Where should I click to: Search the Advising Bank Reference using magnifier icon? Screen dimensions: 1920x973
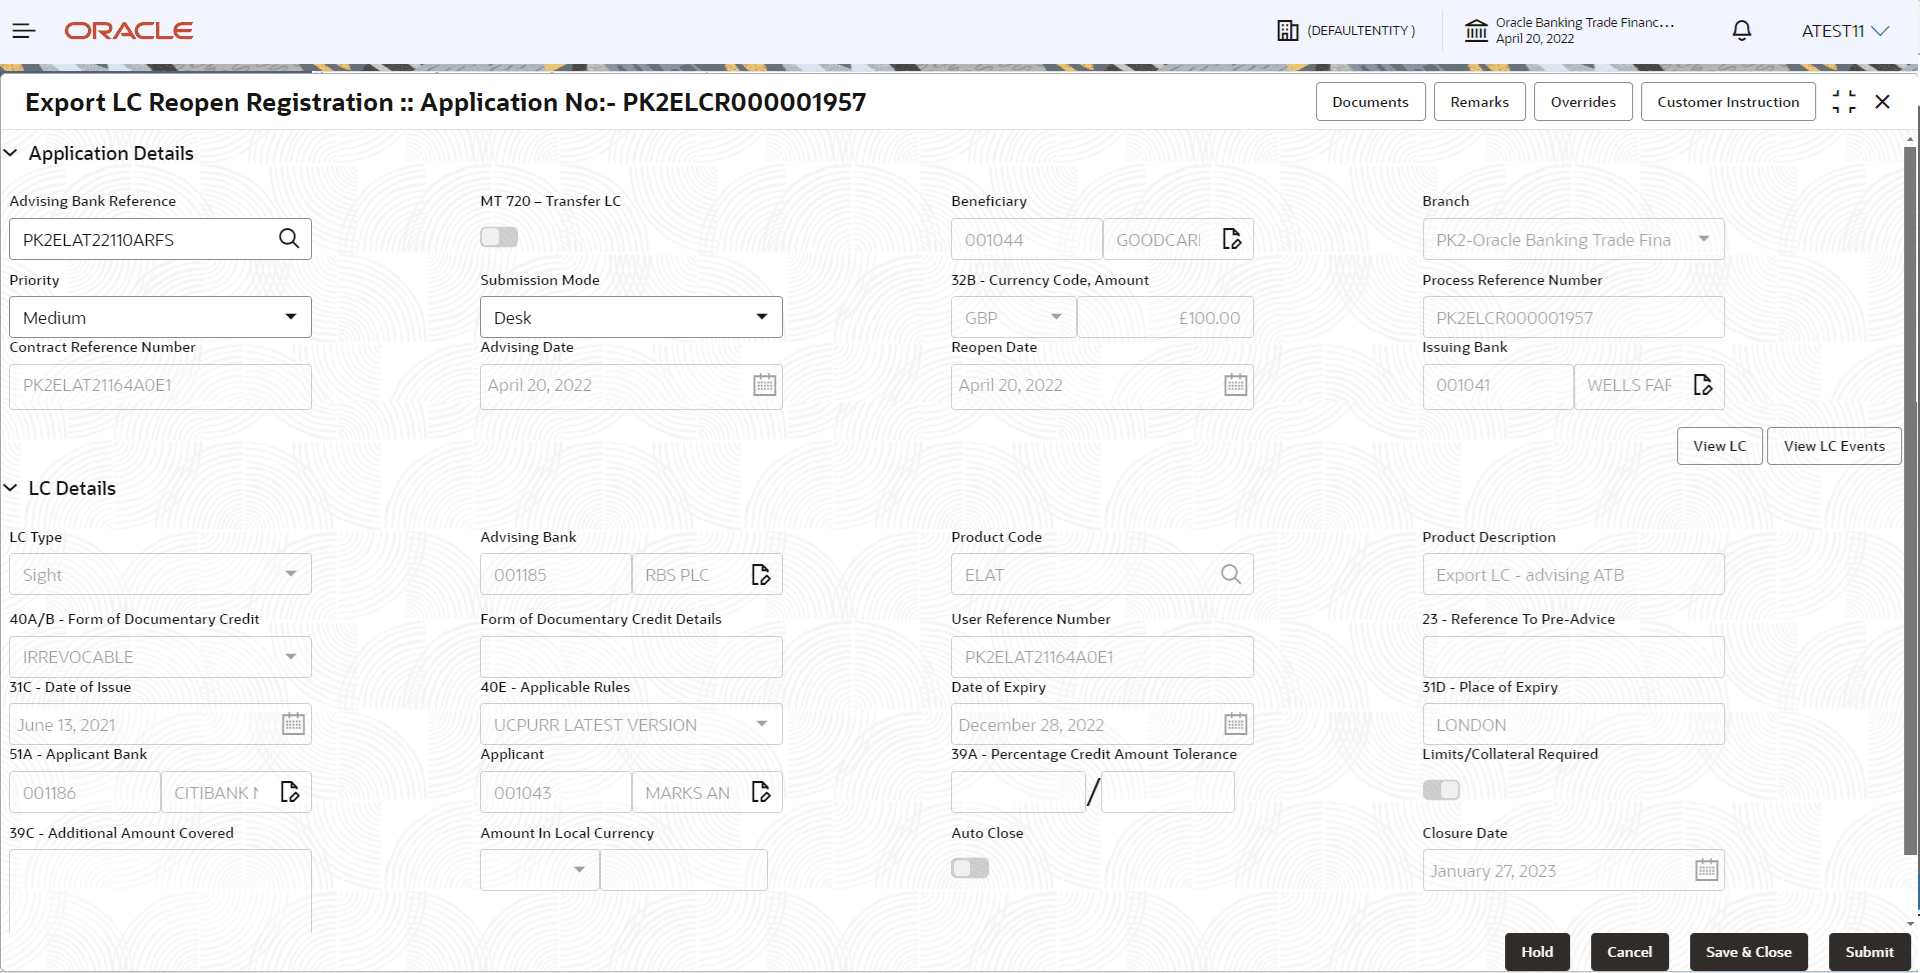[289, 239]
